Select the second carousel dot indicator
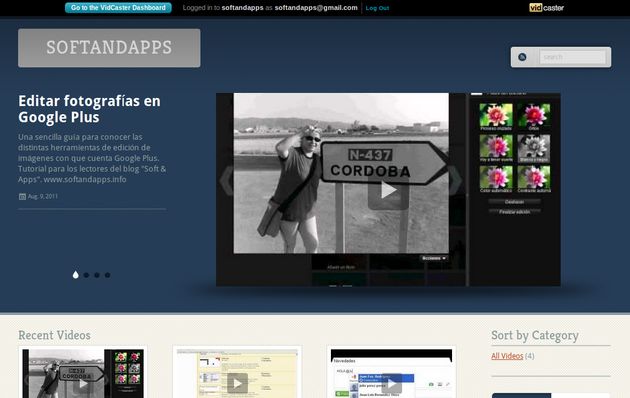 (x=86, y=275)
